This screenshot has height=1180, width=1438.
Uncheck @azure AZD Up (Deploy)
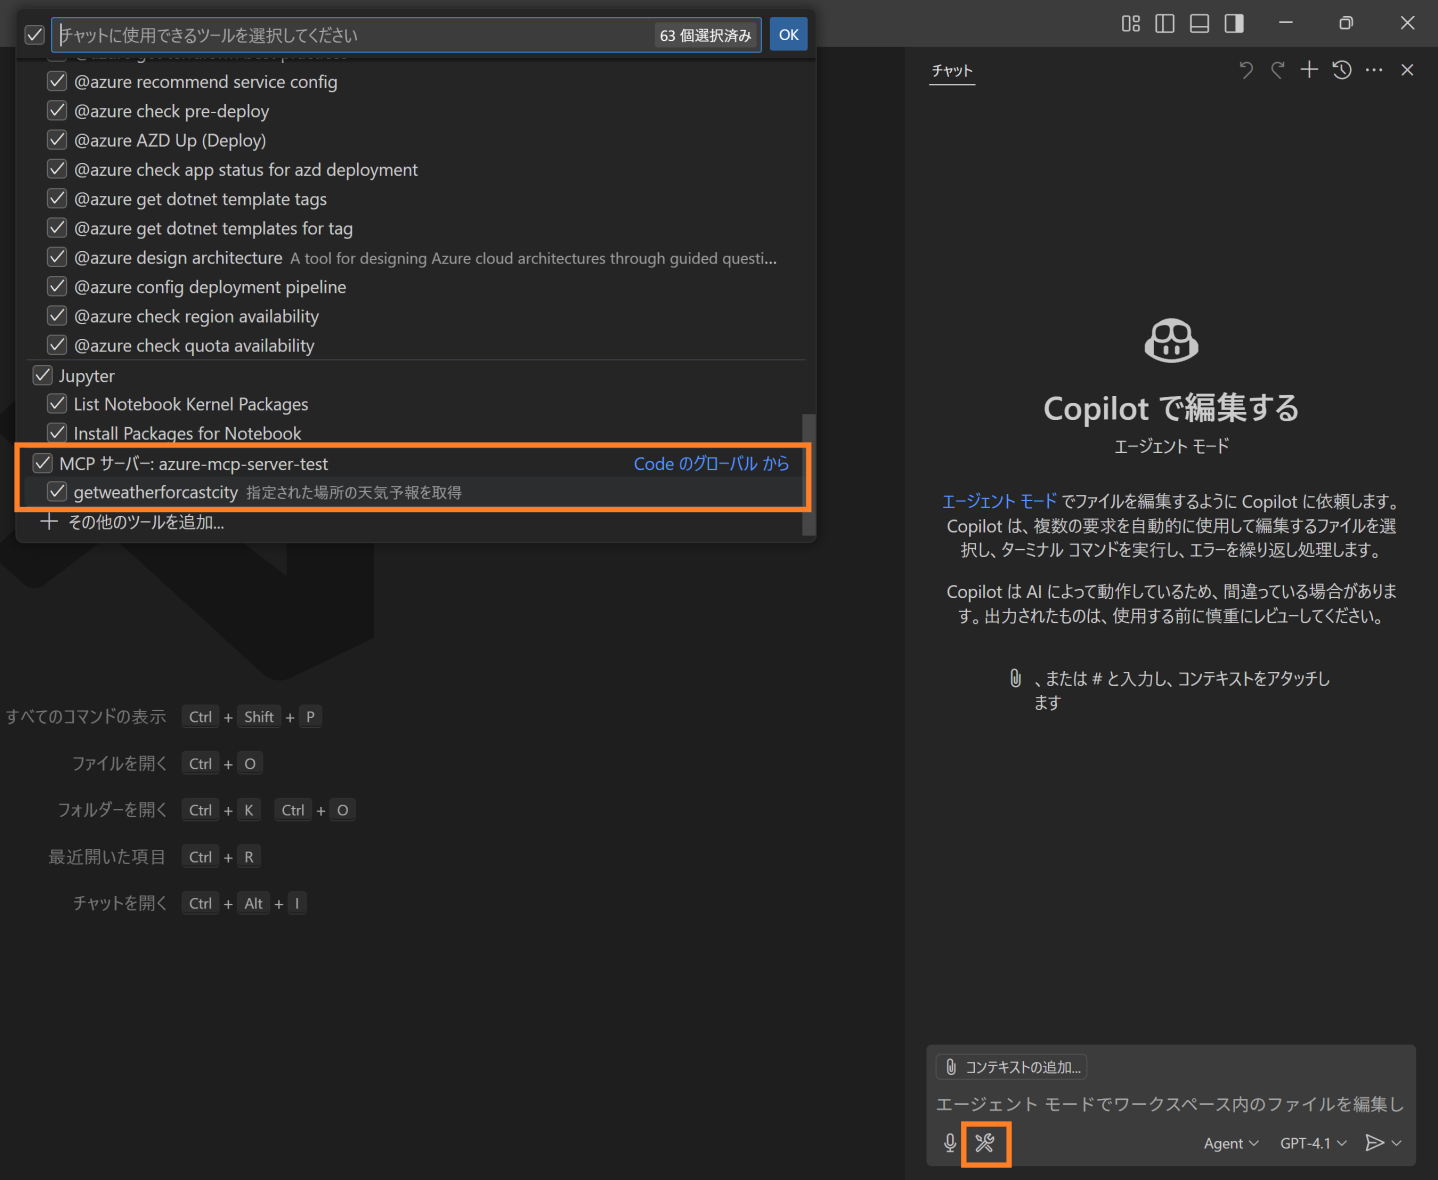pyautogui.click(x=57, y=140)
